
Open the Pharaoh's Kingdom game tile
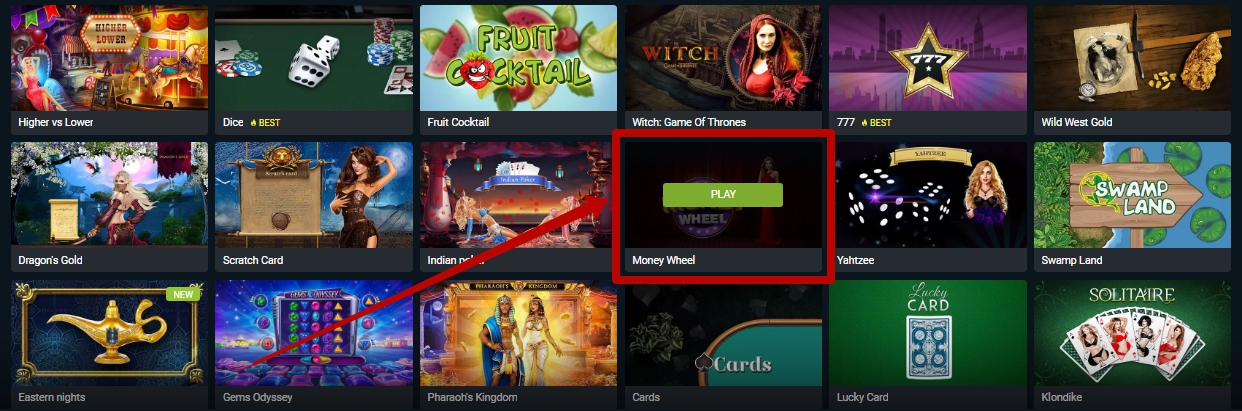518,333
